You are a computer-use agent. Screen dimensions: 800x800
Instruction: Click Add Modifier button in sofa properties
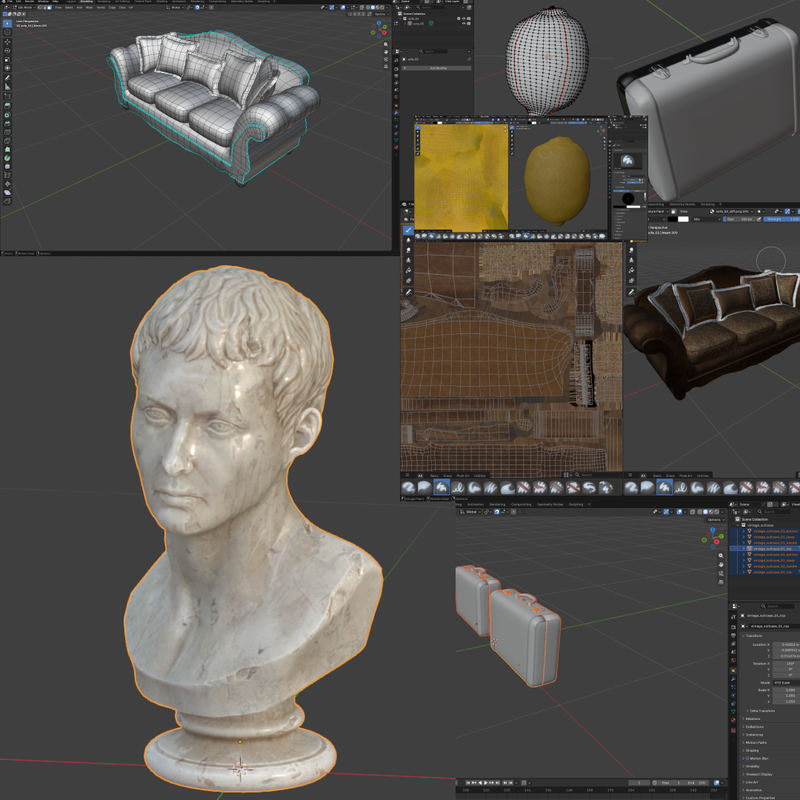coord(437,68)
